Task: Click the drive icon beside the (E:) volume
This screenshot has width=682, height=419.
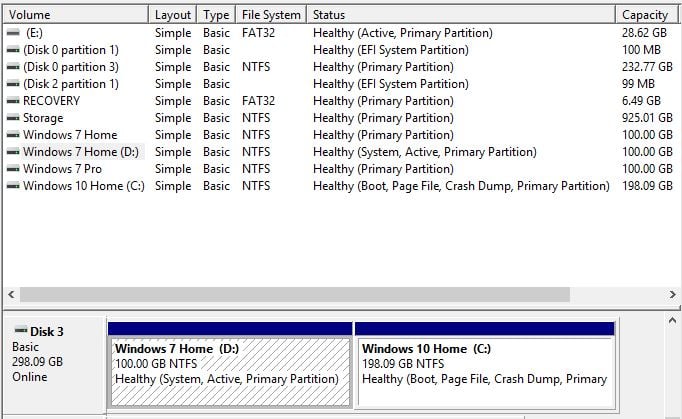Action: pos(13,33)
